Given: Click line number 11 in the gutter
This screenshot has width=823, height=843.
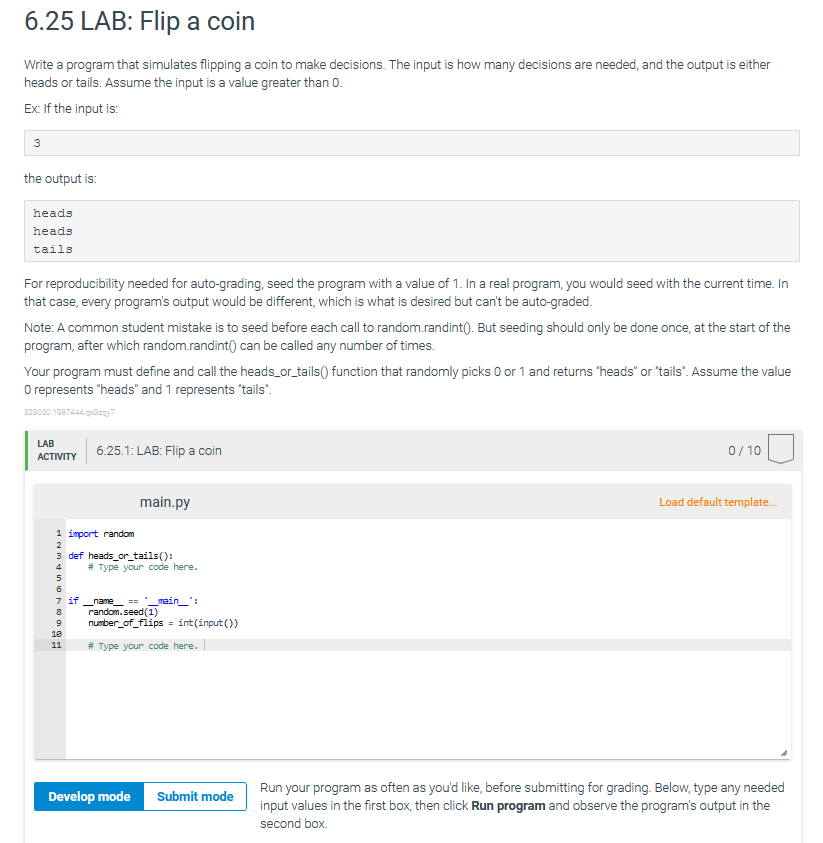Looking at the screenshot, I should pos(57,644).
